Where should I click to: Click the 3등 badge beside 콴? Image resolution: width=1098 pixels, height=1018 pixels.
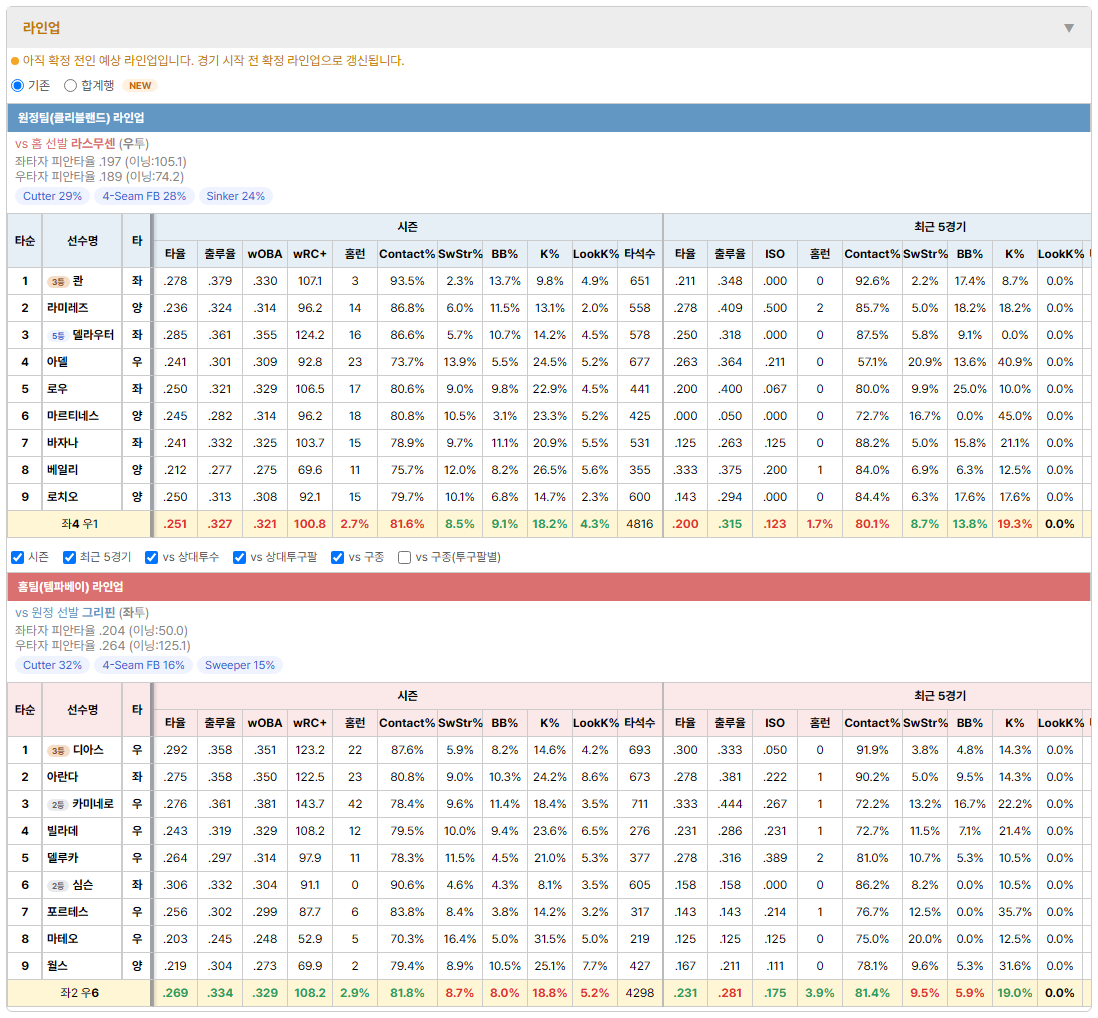[x=57, y=281]
